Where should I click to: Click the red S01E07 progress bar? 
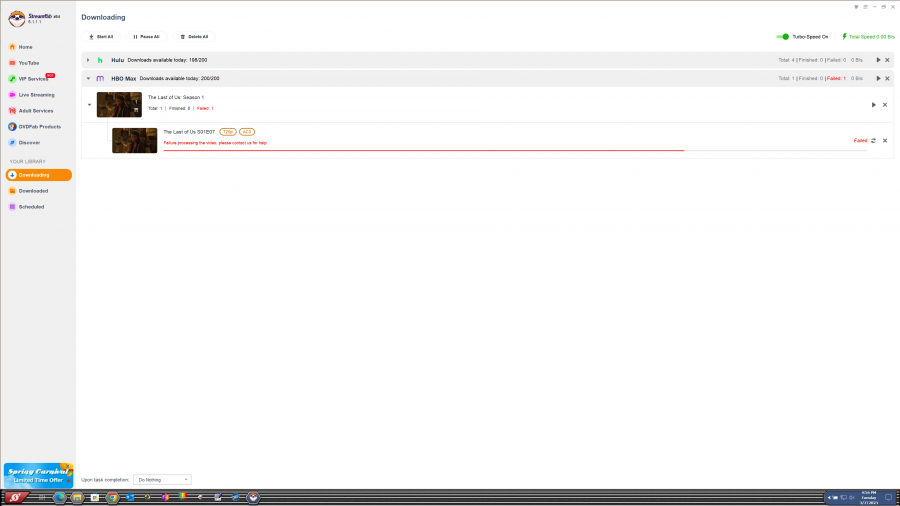[424, 150]
